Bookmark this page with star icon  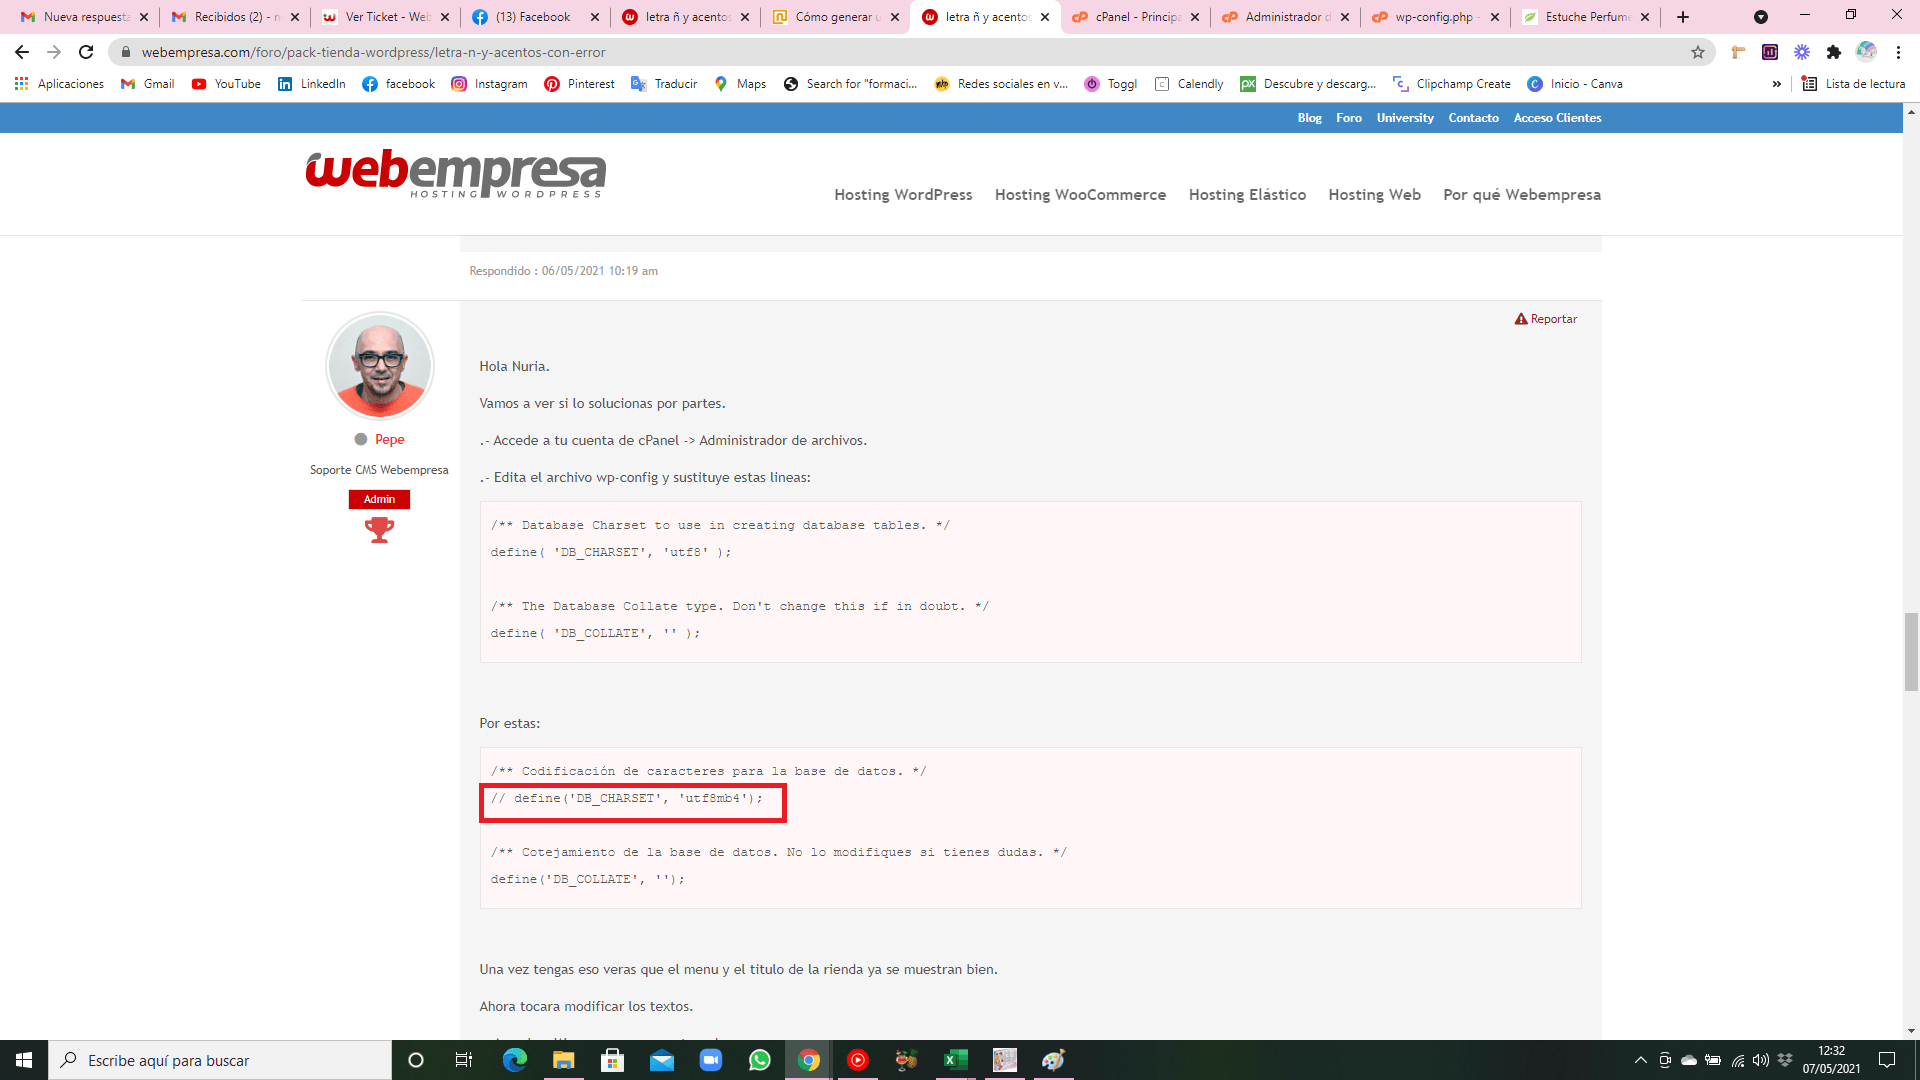[x=1698, y=52]
